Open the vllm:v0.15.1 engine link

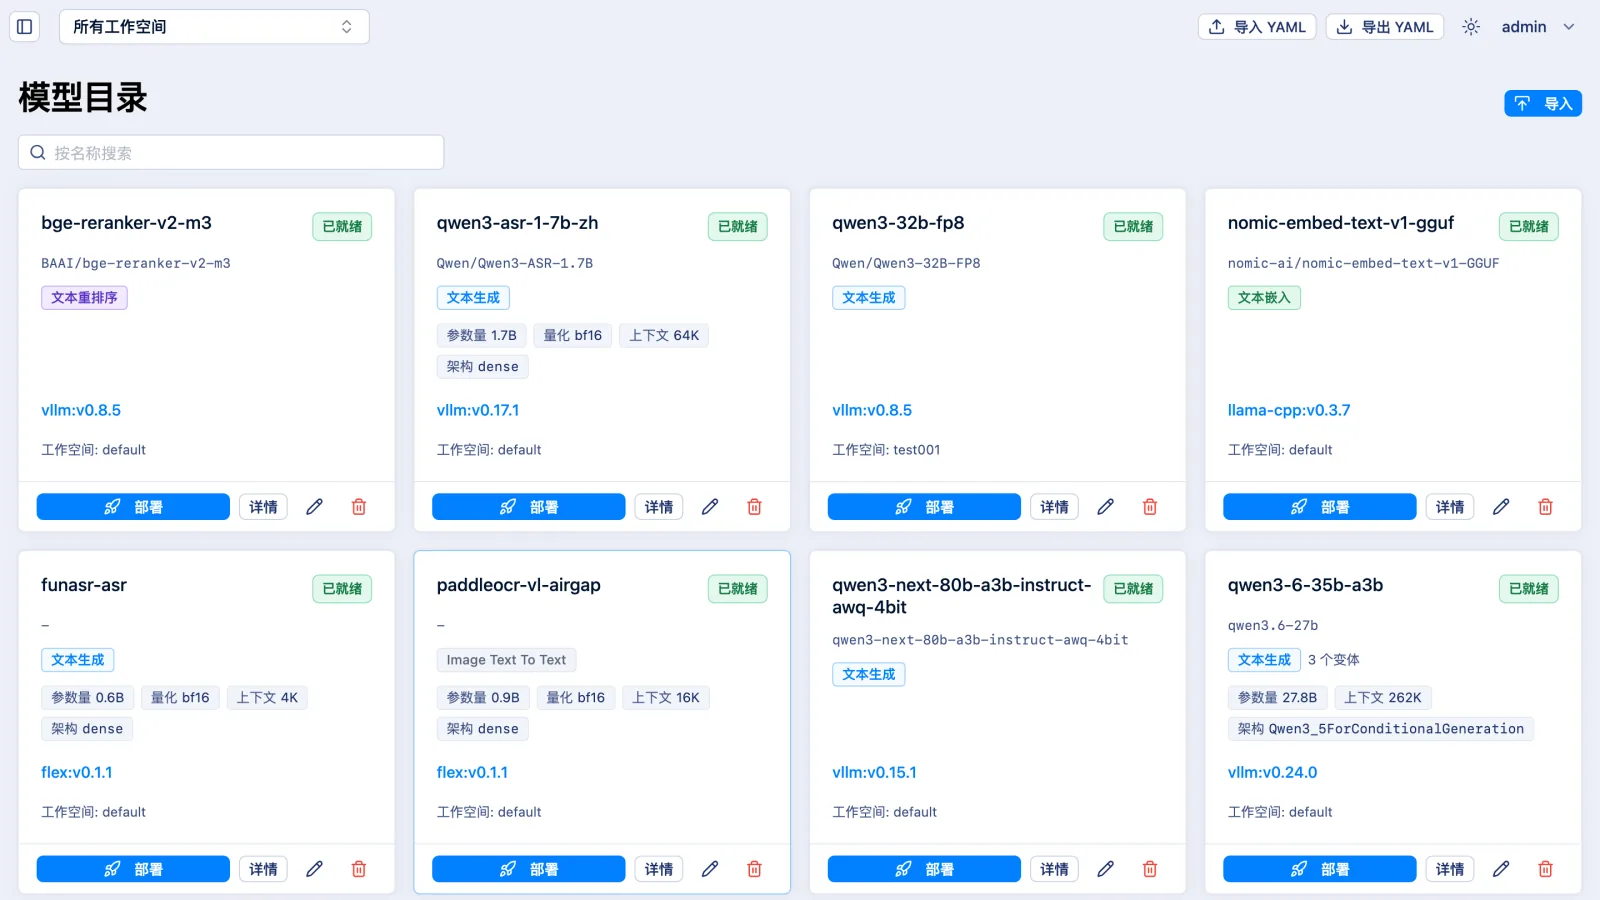pos(874,772)
